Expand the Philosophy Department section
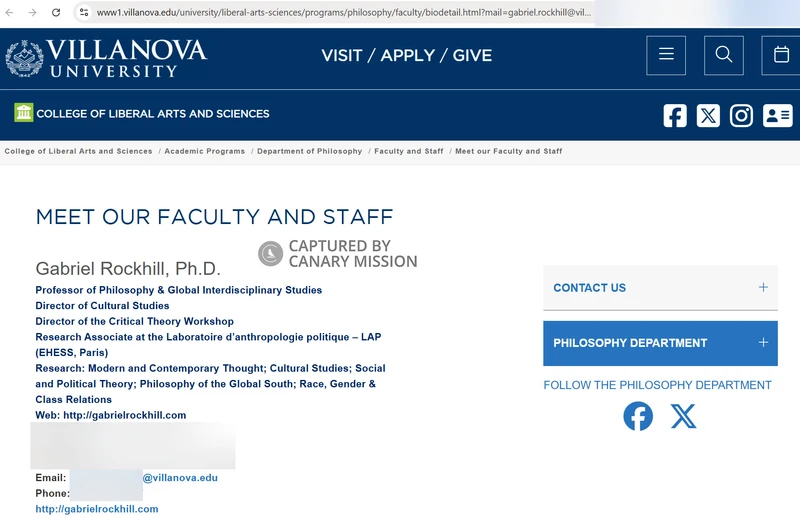800x521 pixels. (660, 343)
